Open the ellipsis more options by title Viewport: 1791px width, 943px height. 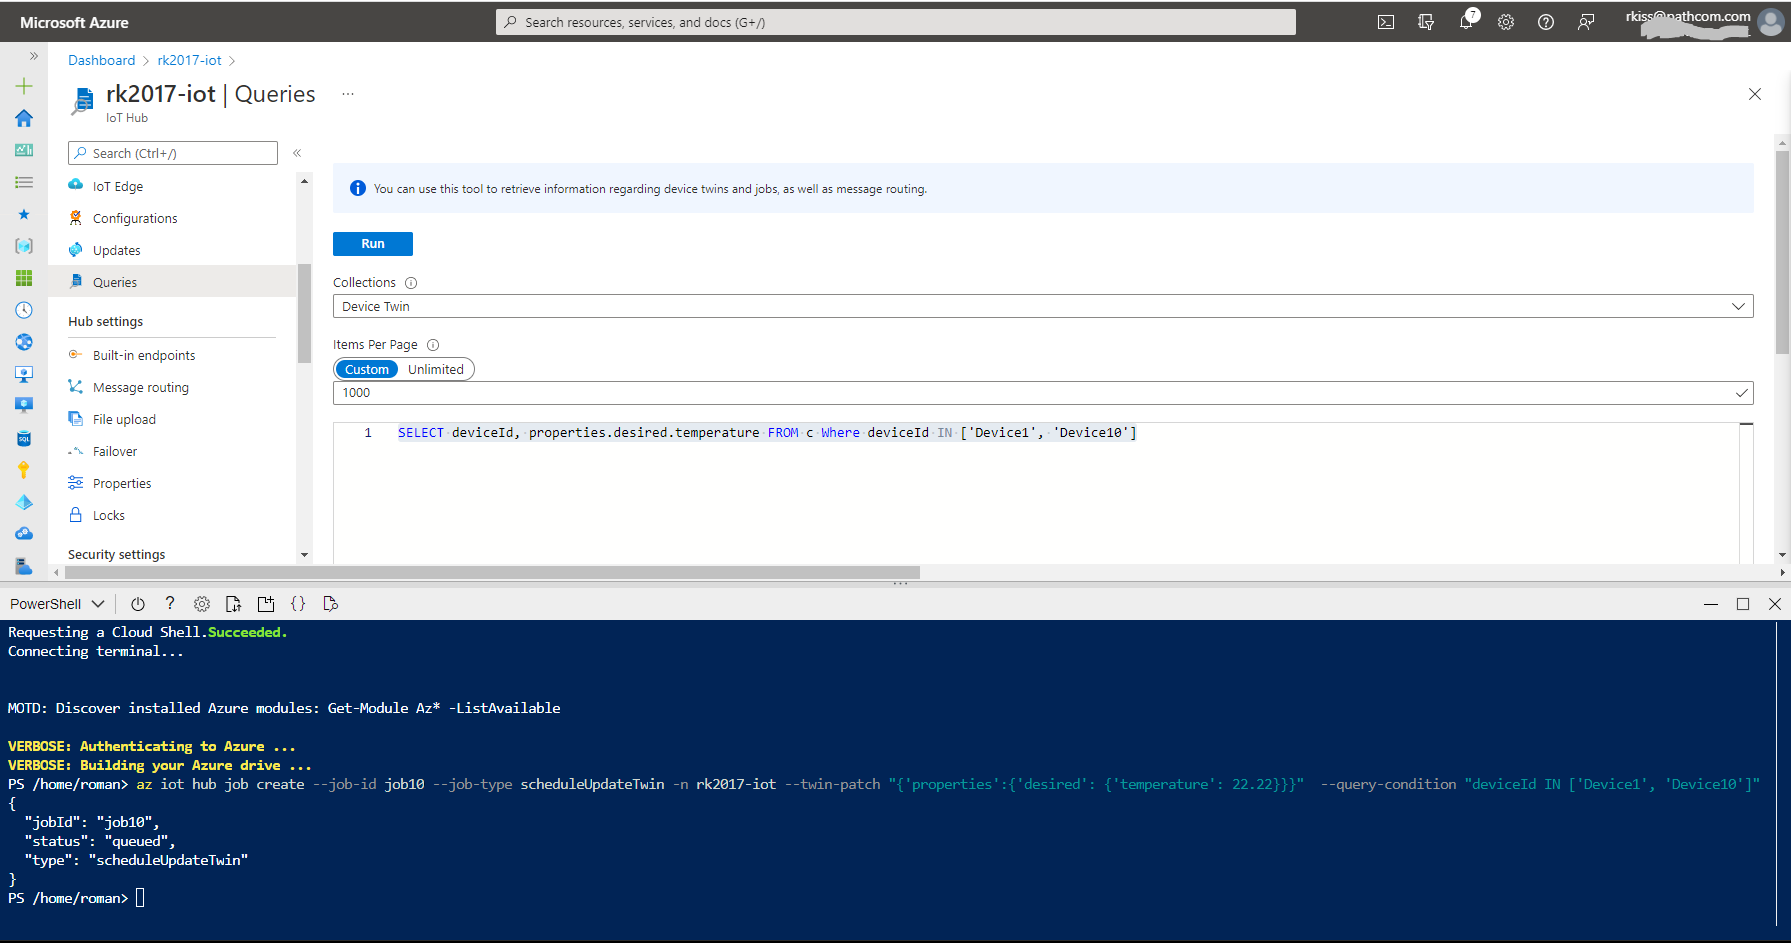[x=348, y=94]
